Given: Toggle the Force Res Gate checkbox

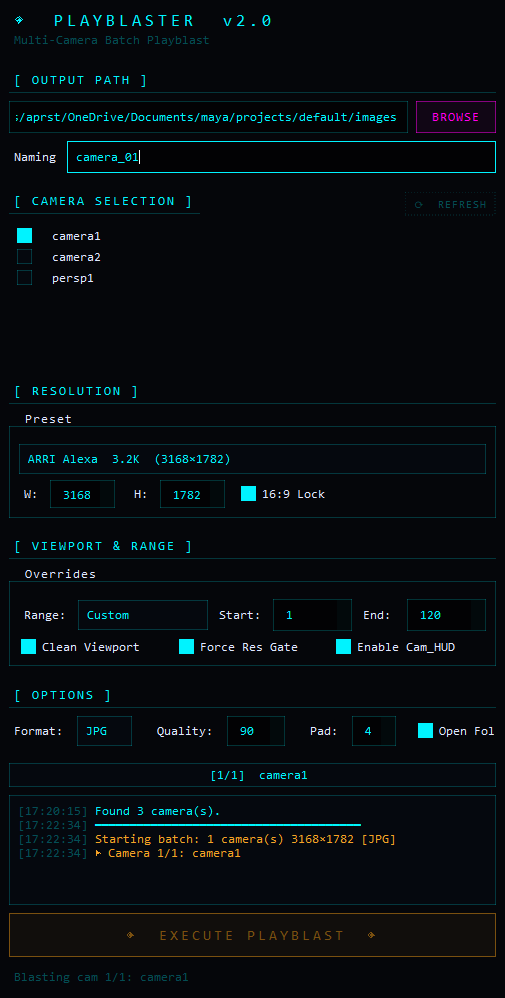Looking at the screenshot, I should point(186,647).
